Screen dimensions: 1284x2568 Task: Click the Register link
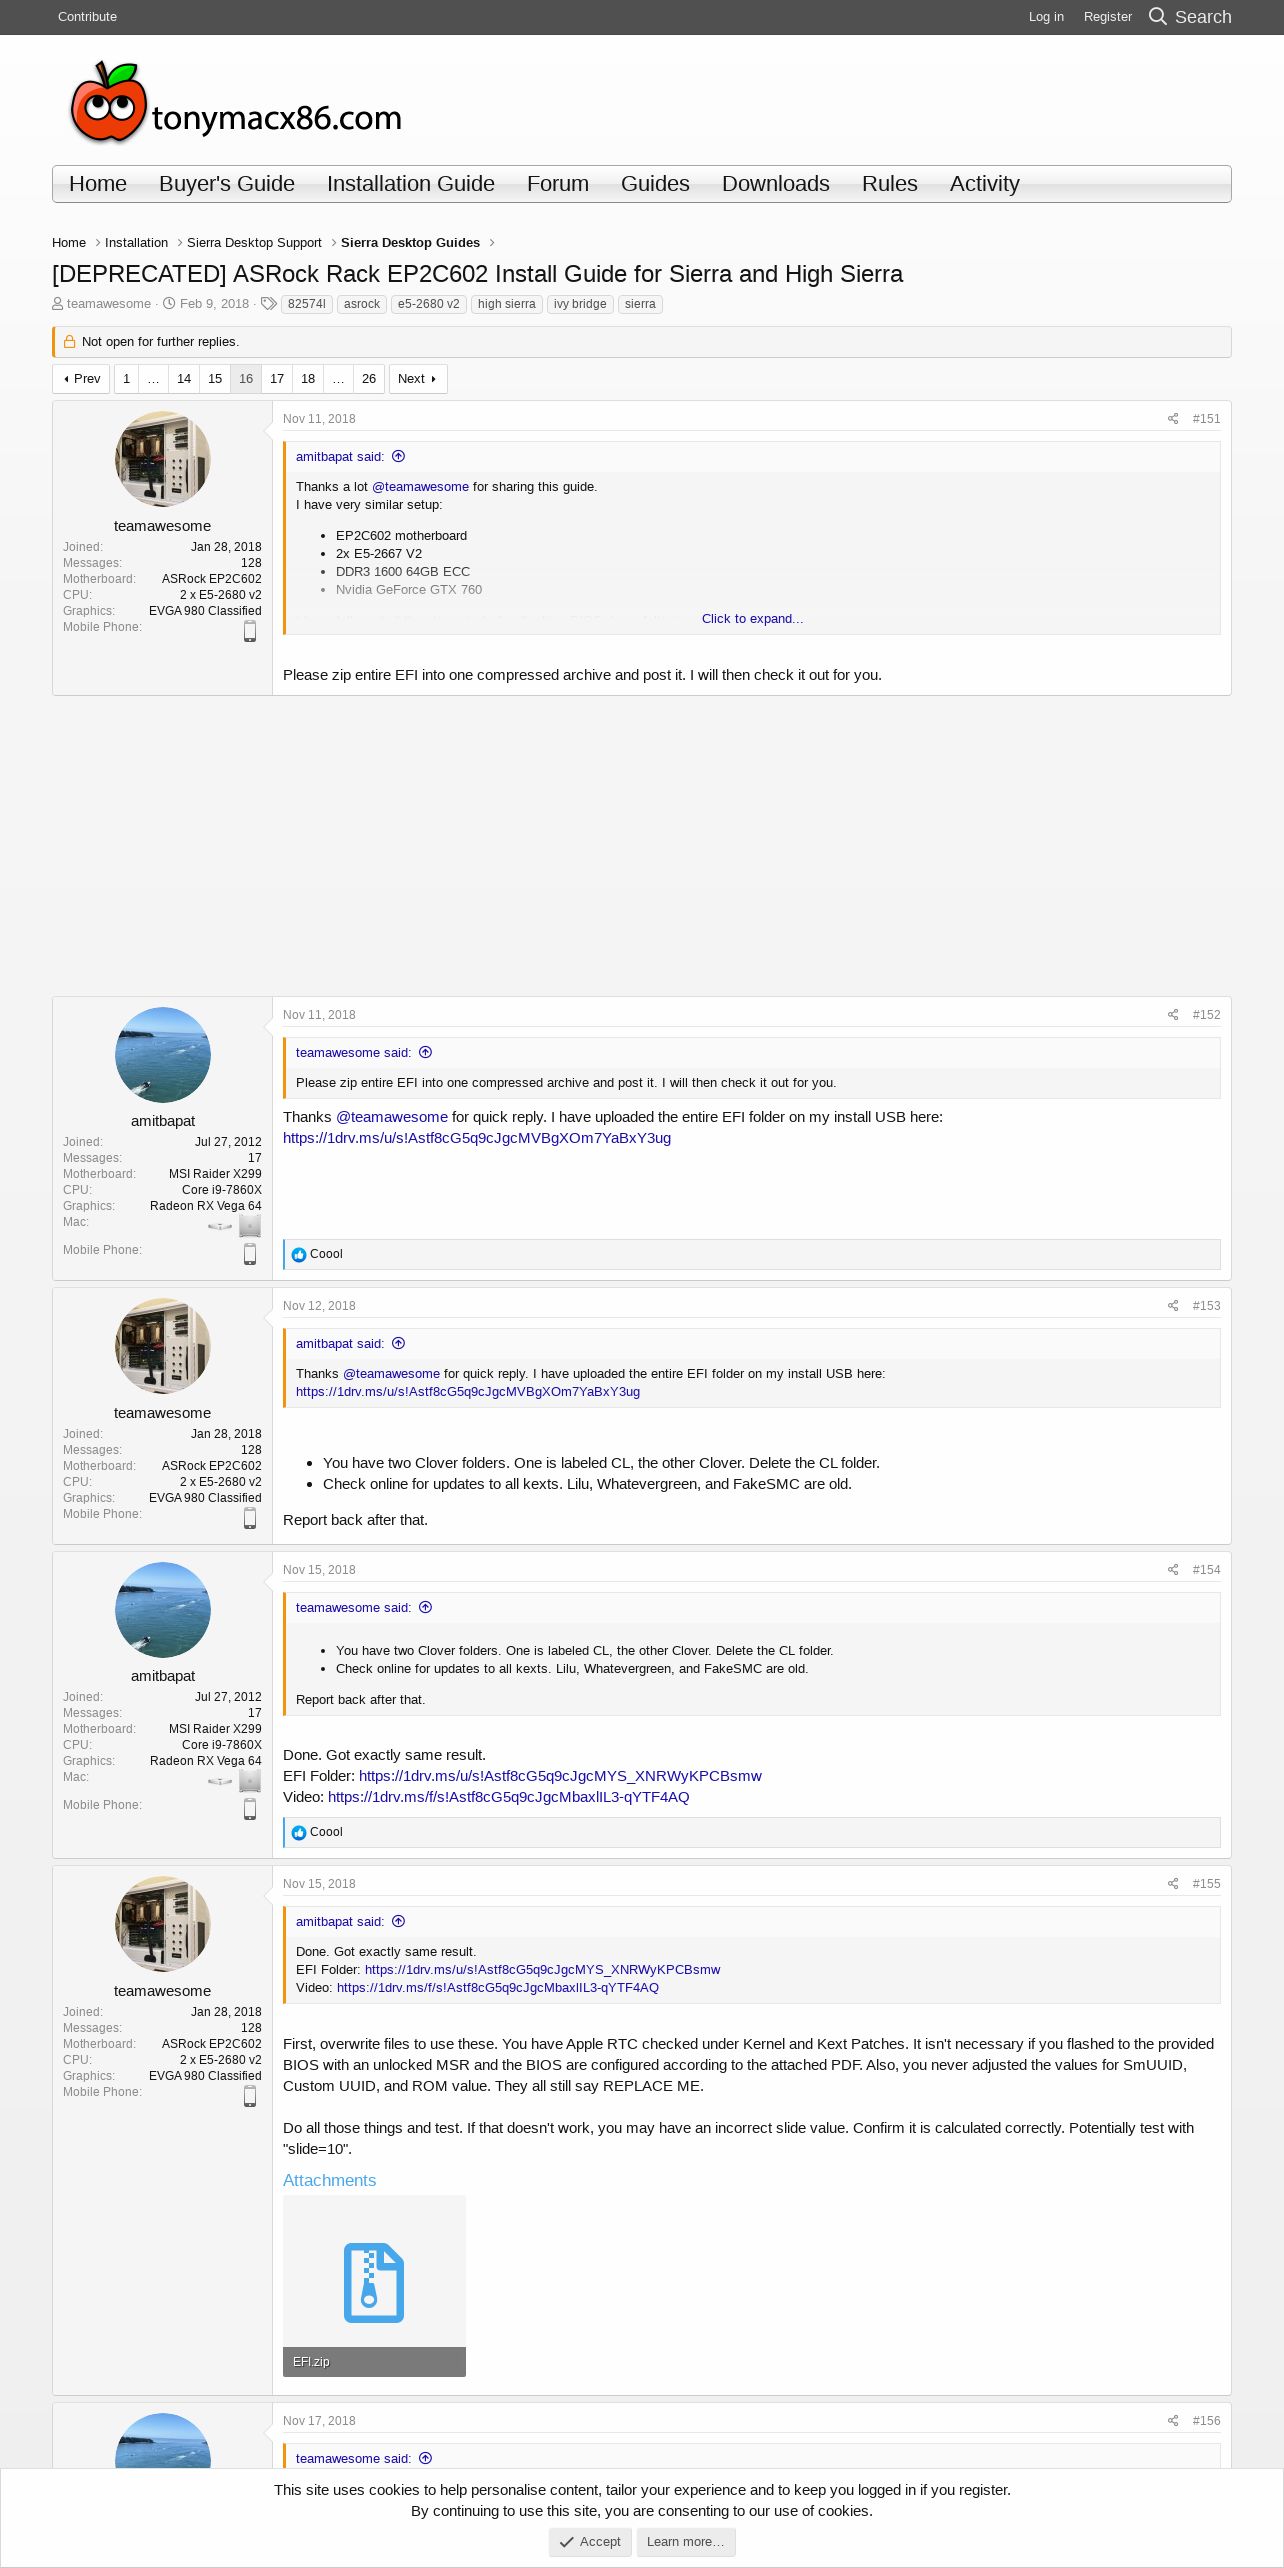click(x=1108, y=17)
